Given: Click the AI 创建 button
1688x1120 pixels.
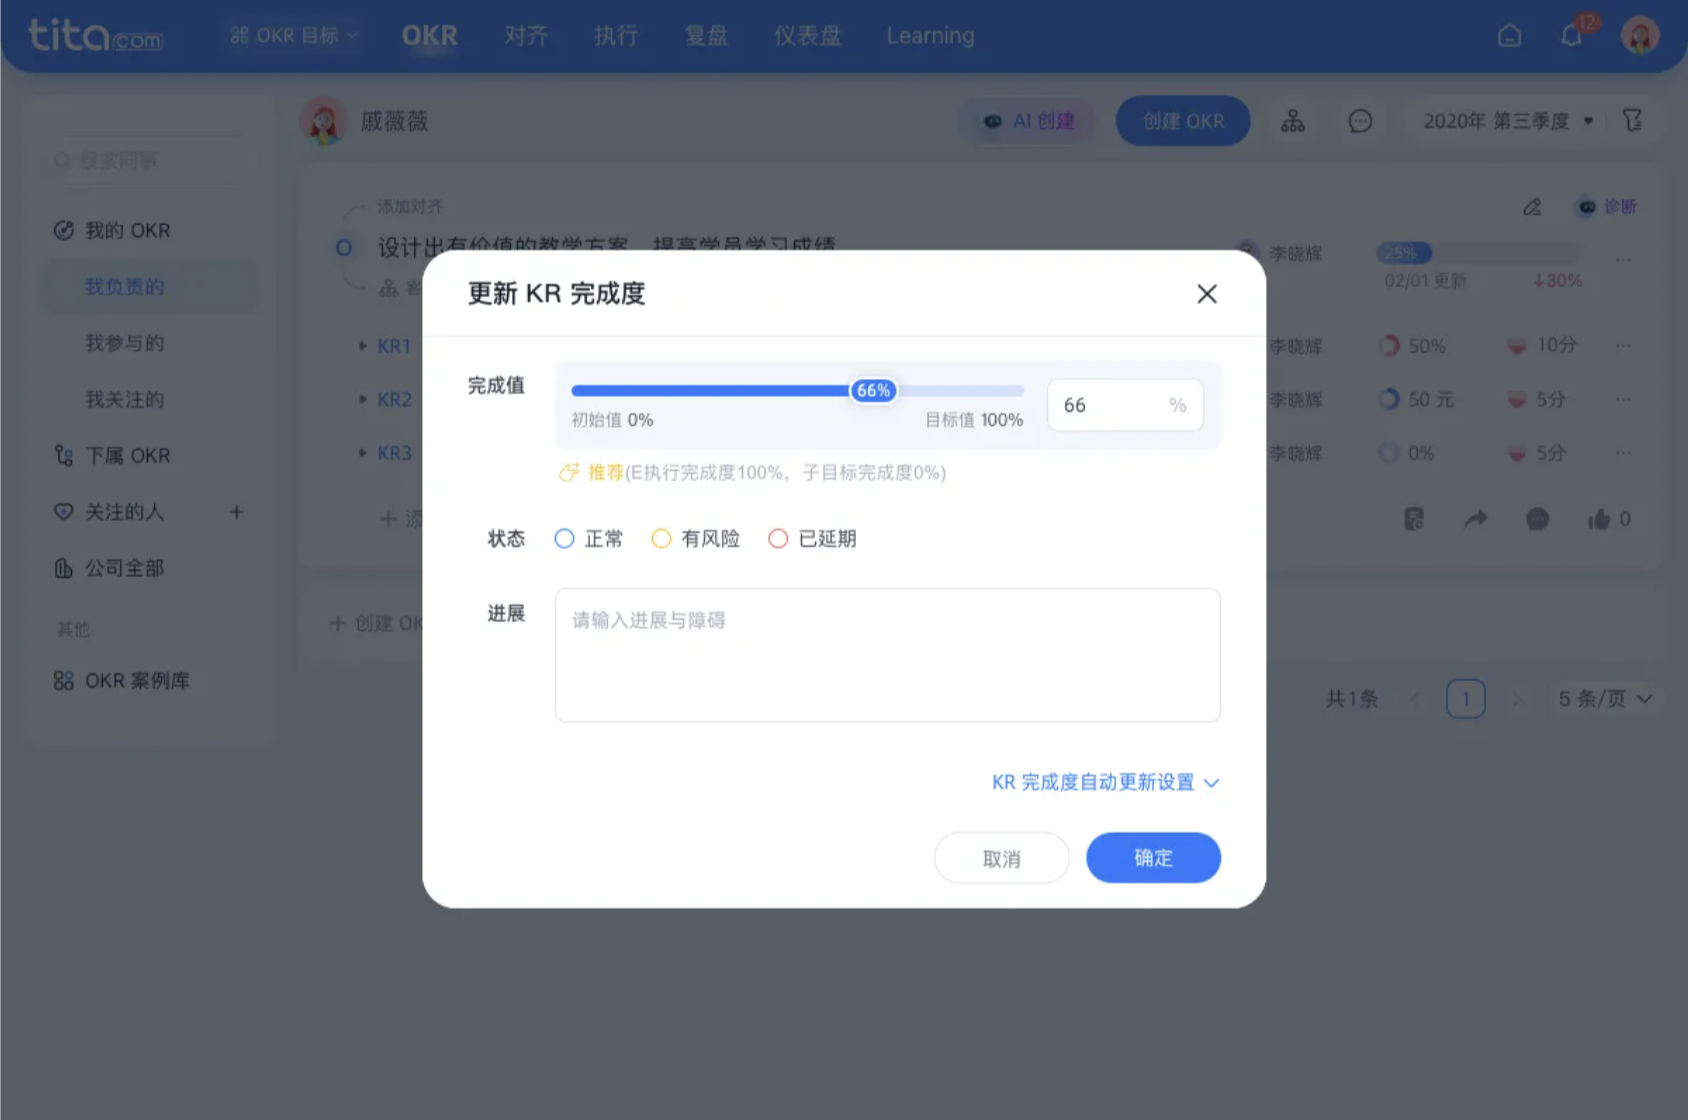Looking at the screenshot, I should tap(1028, 121).
